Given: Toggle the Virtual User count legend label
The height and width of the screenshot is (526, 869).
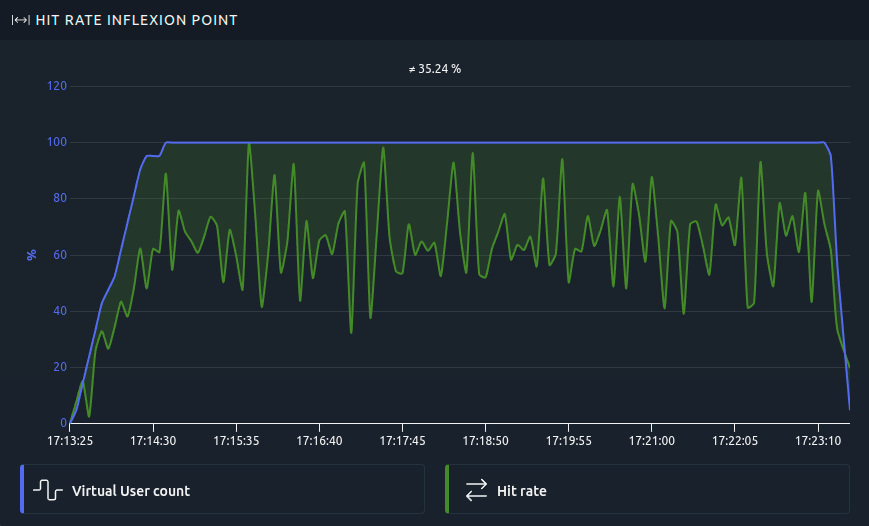Looking at the screenshot, I should pos(131,491).
